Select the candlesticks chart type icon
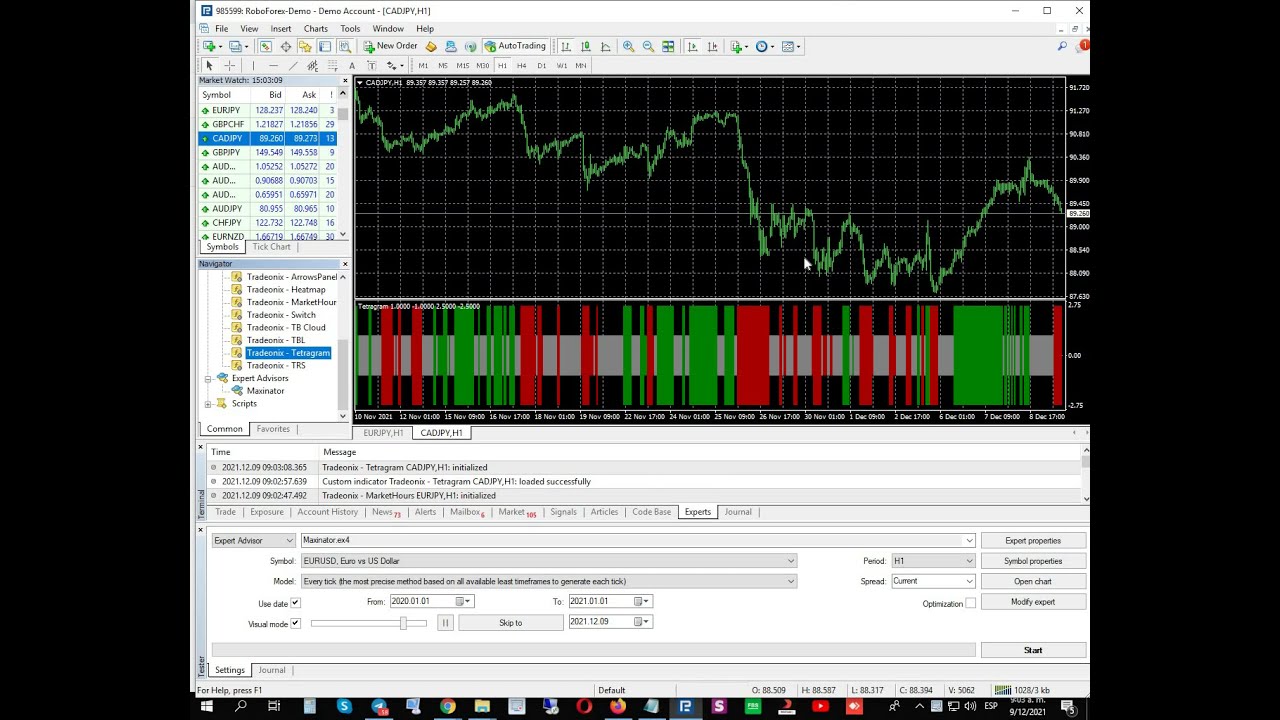 [x=586, y=46]
